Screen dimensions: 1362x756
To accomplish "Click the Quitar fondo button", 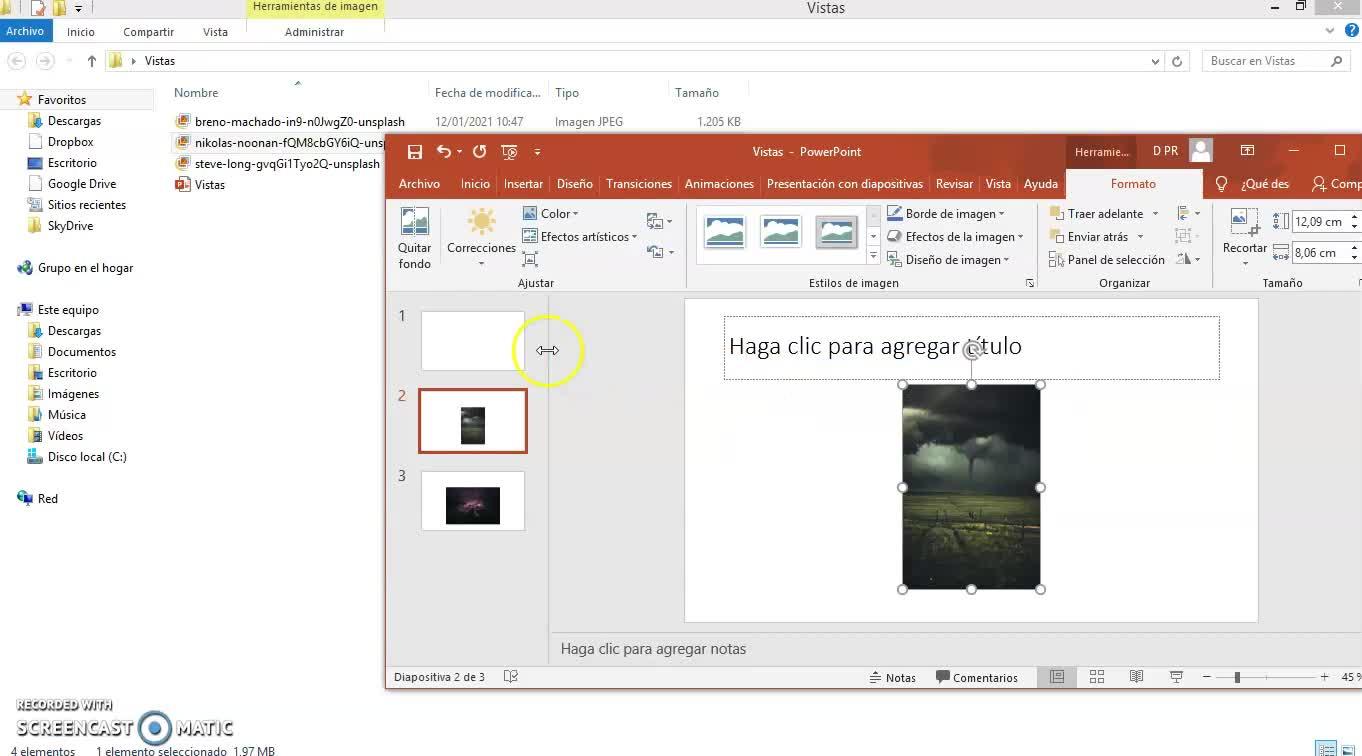I will (x=414, y=238).
